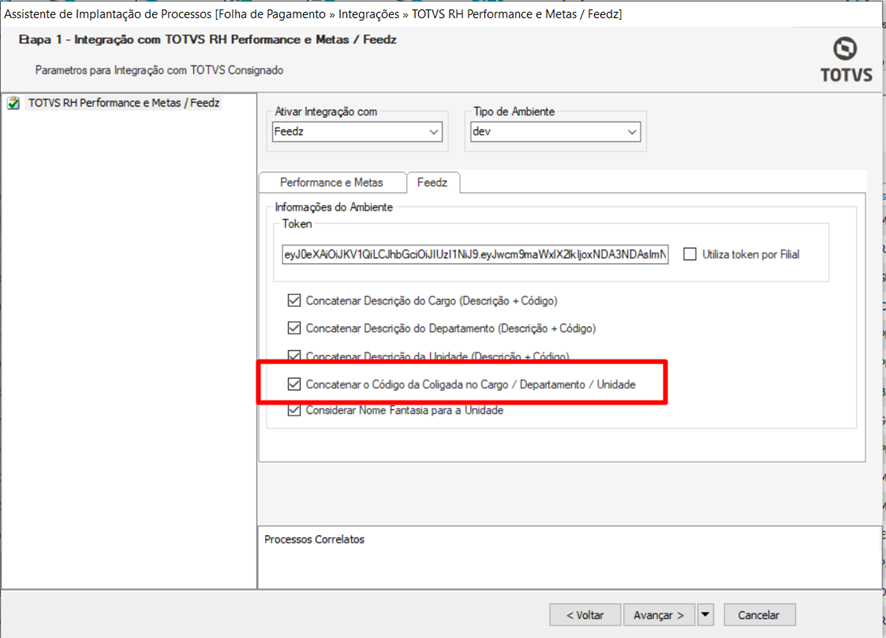
Task: Click the TOTVS logo icon
Action: click(x=845, y=59)
